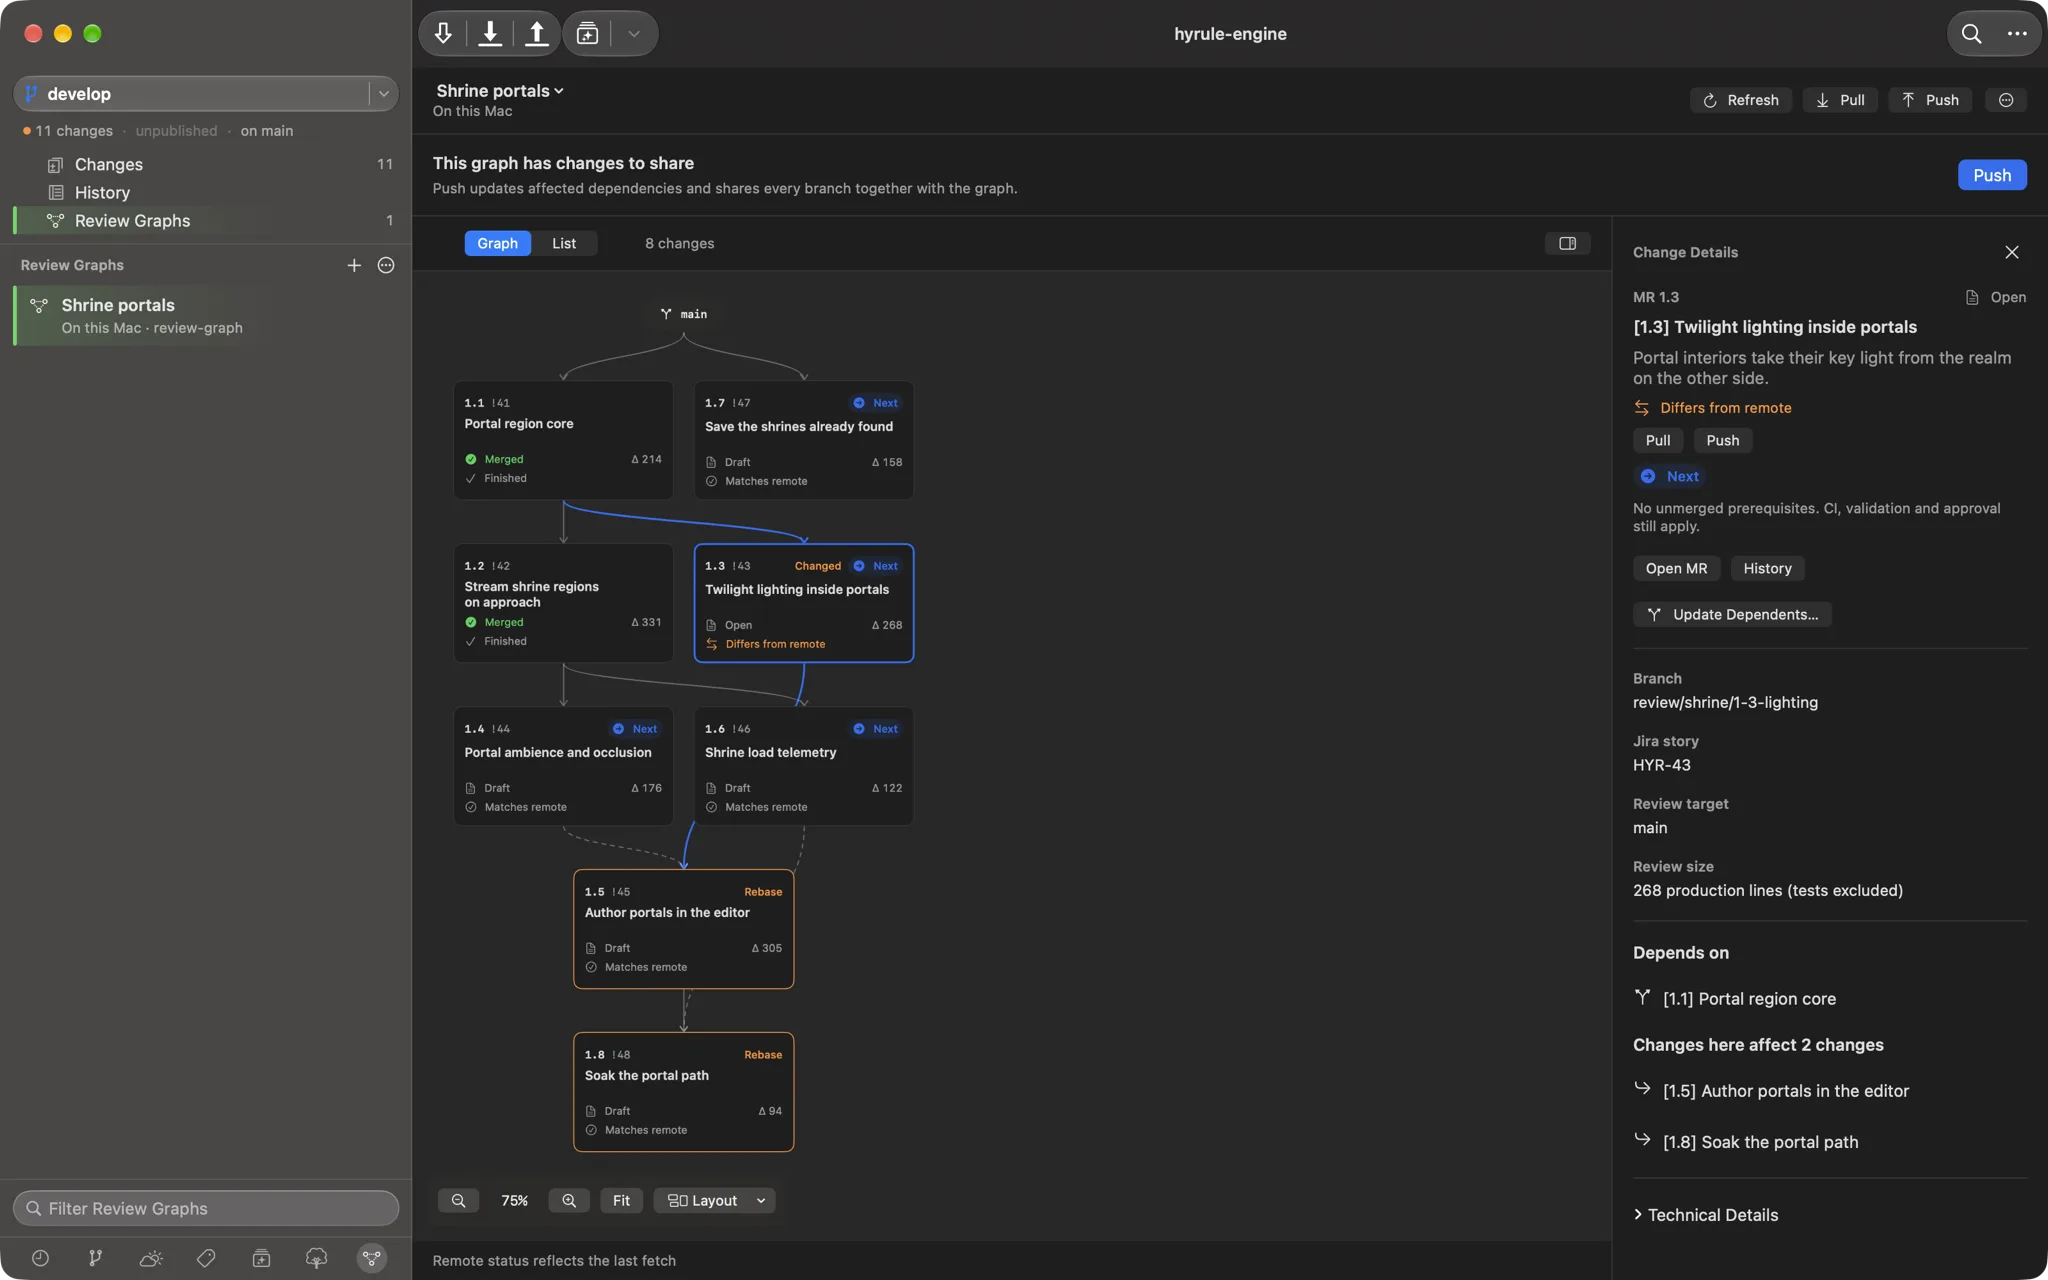Switch to the List view tab
This screenshot has height=1280, width=2048.
pos(564,243)
